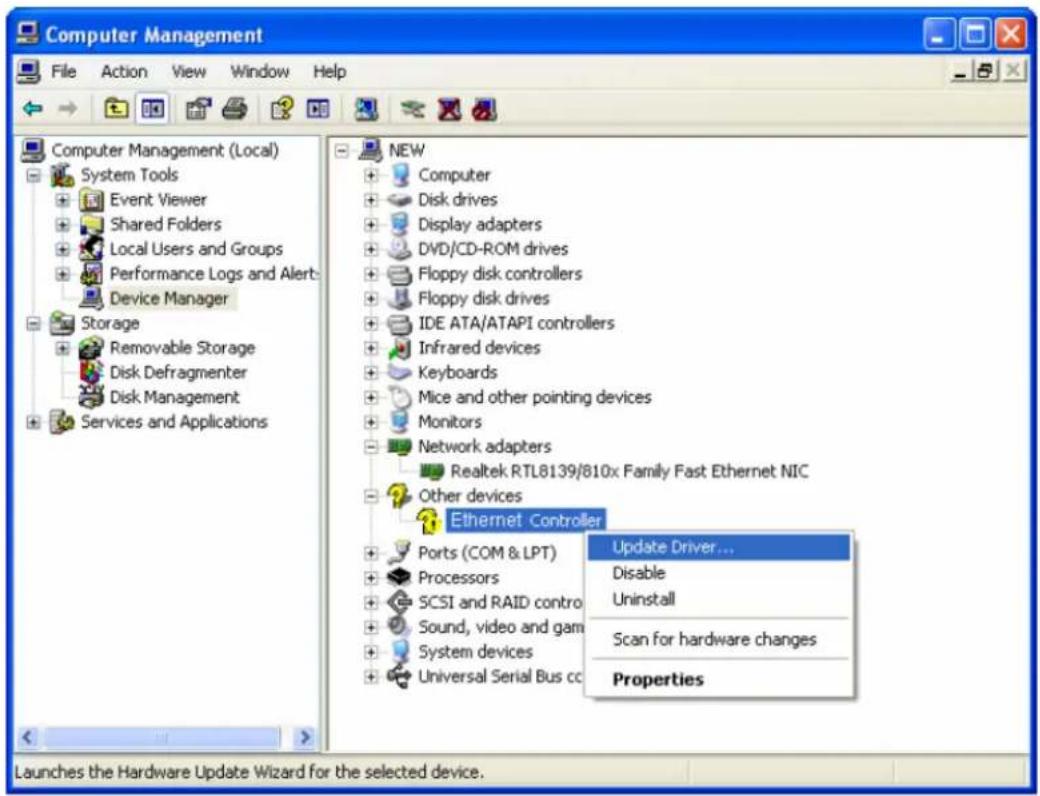
Task: Collapse the System Tools node
Action: click(x=33, y=175)
